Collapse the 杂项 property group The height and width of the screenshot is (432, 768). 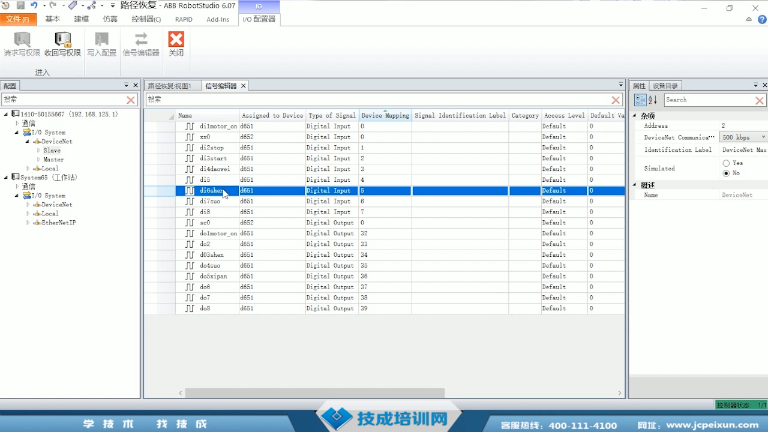point(635,116)
